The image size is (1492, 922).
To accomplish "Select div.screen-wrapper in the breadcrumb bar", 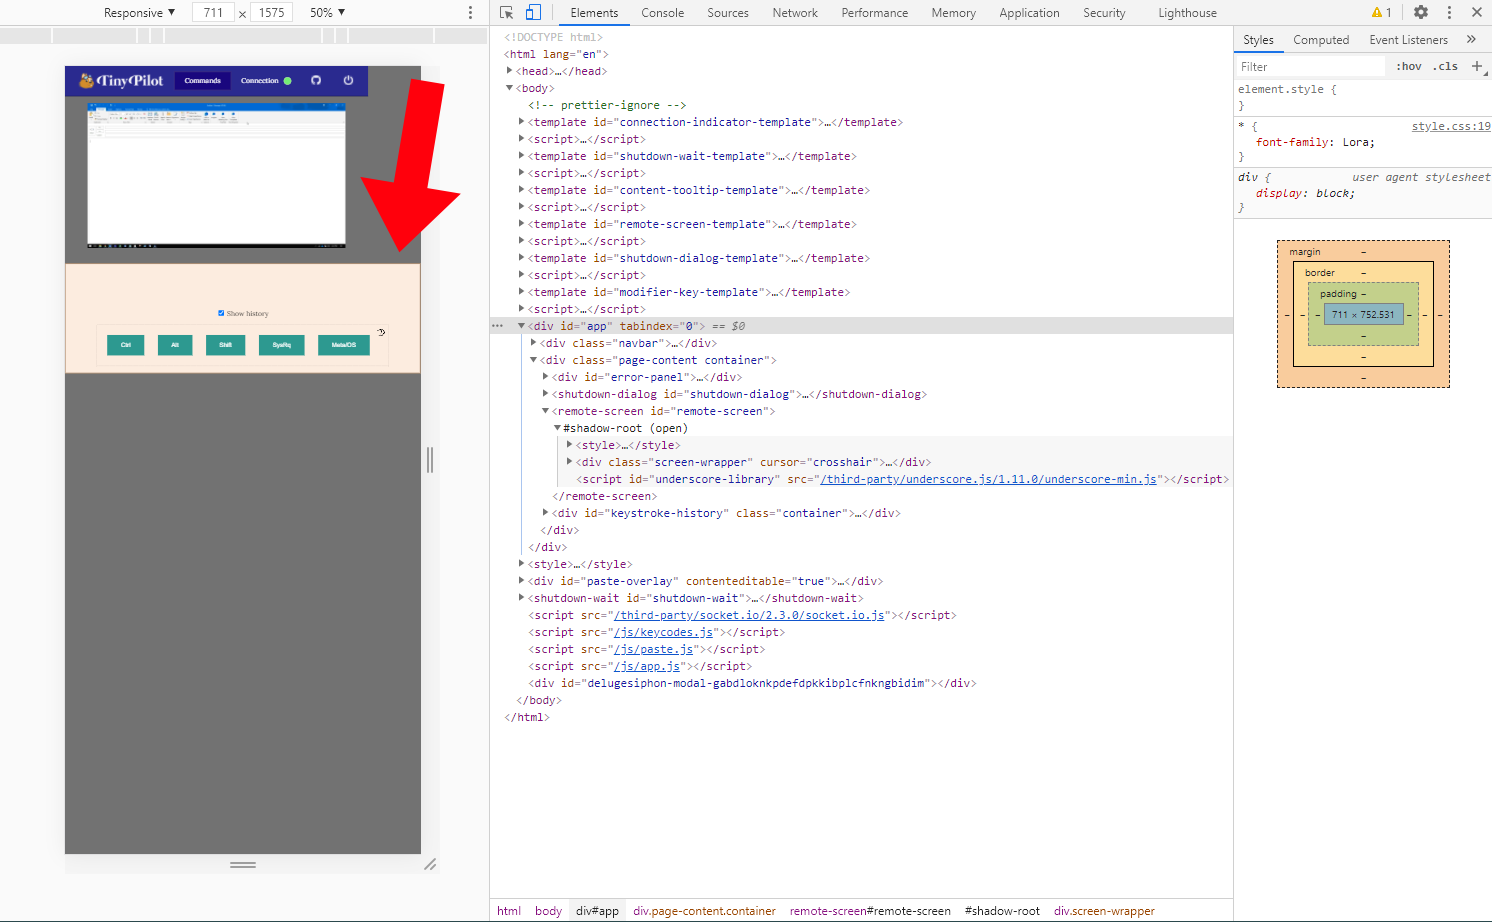I will [x=1104, y=911].
